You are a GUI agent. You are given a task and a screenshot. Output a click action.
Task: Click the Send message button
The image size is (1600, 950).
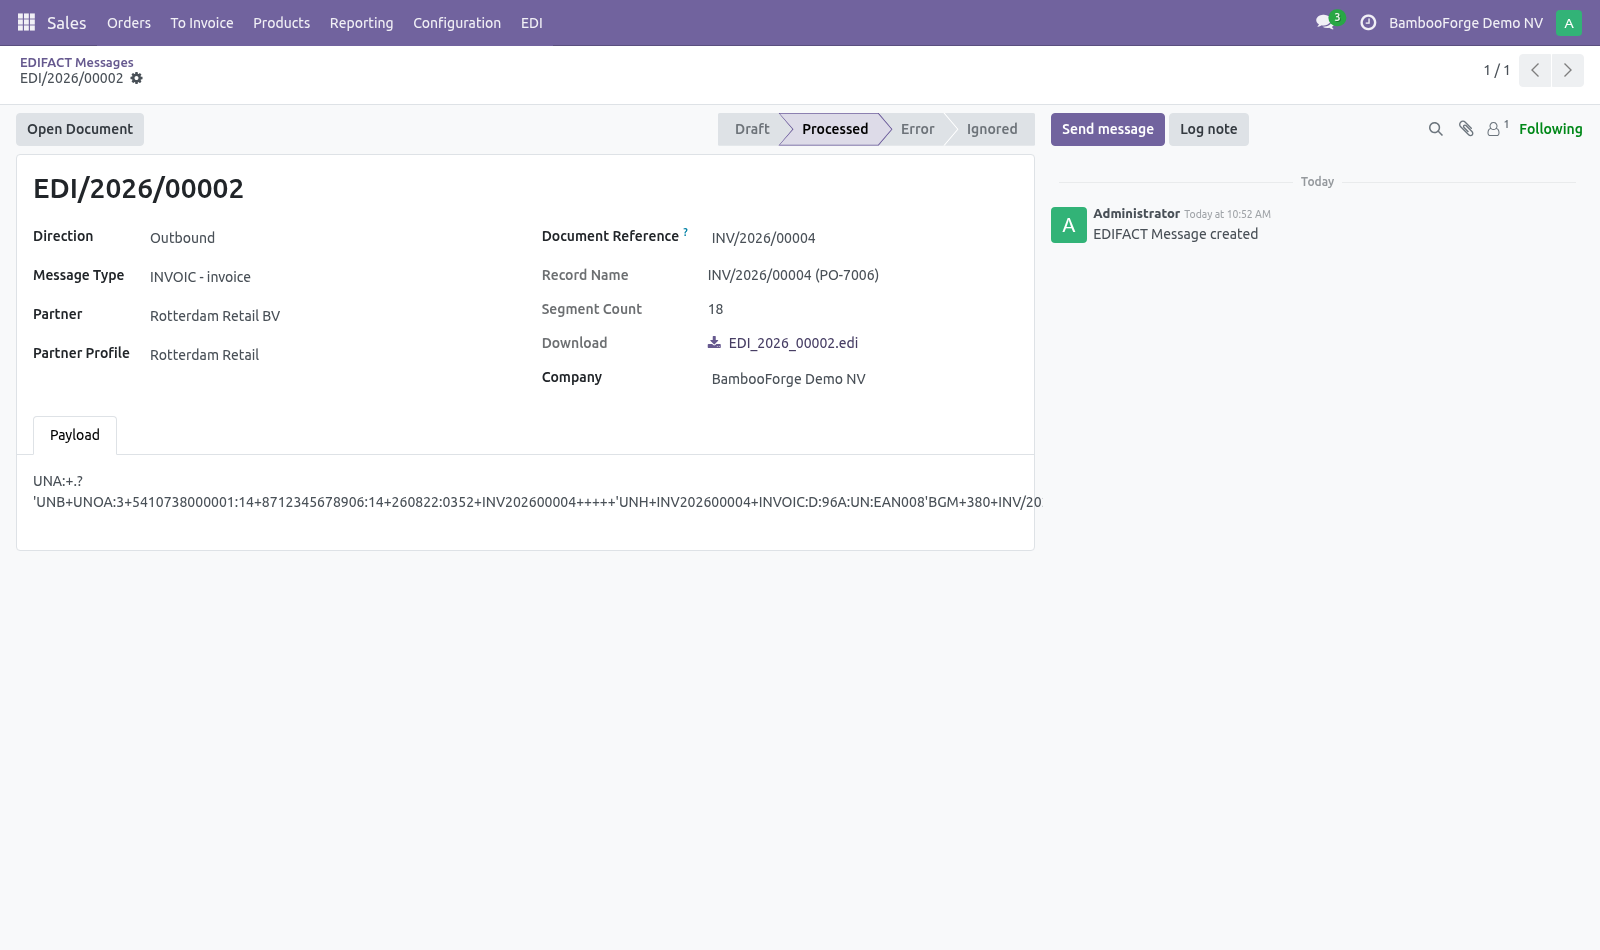(1107, 129)
